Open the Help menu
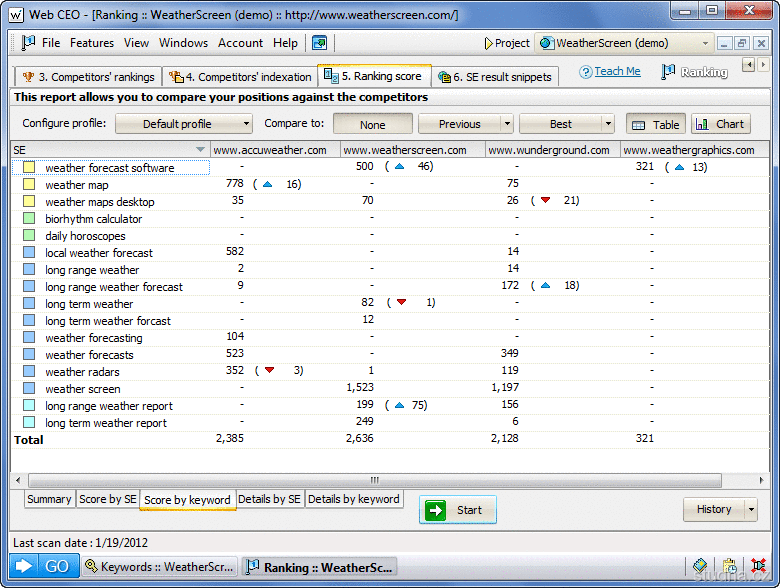The width and height of the screenshot is (780, 588). (285, 43)
